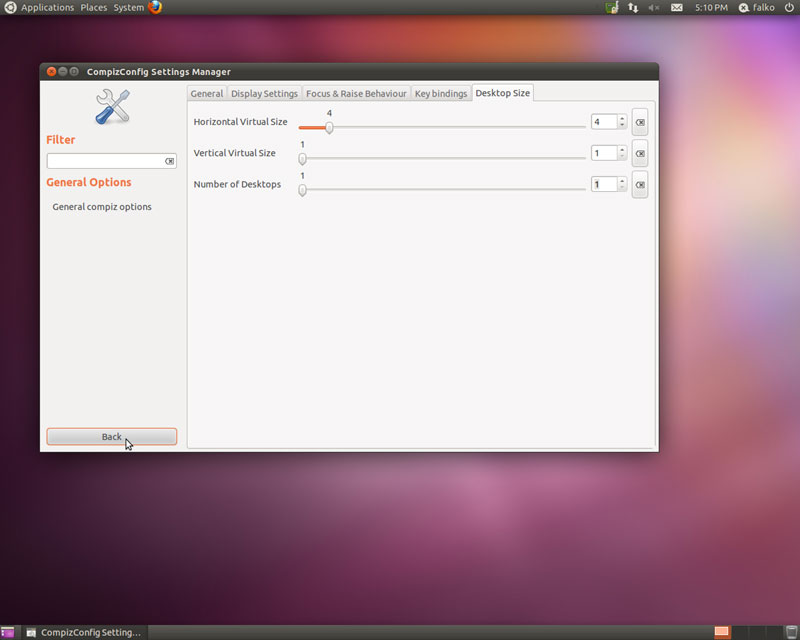This screenshot has height=640, width=800.
Task: Clear the Filter field with its icon
Action: [169, 161]
